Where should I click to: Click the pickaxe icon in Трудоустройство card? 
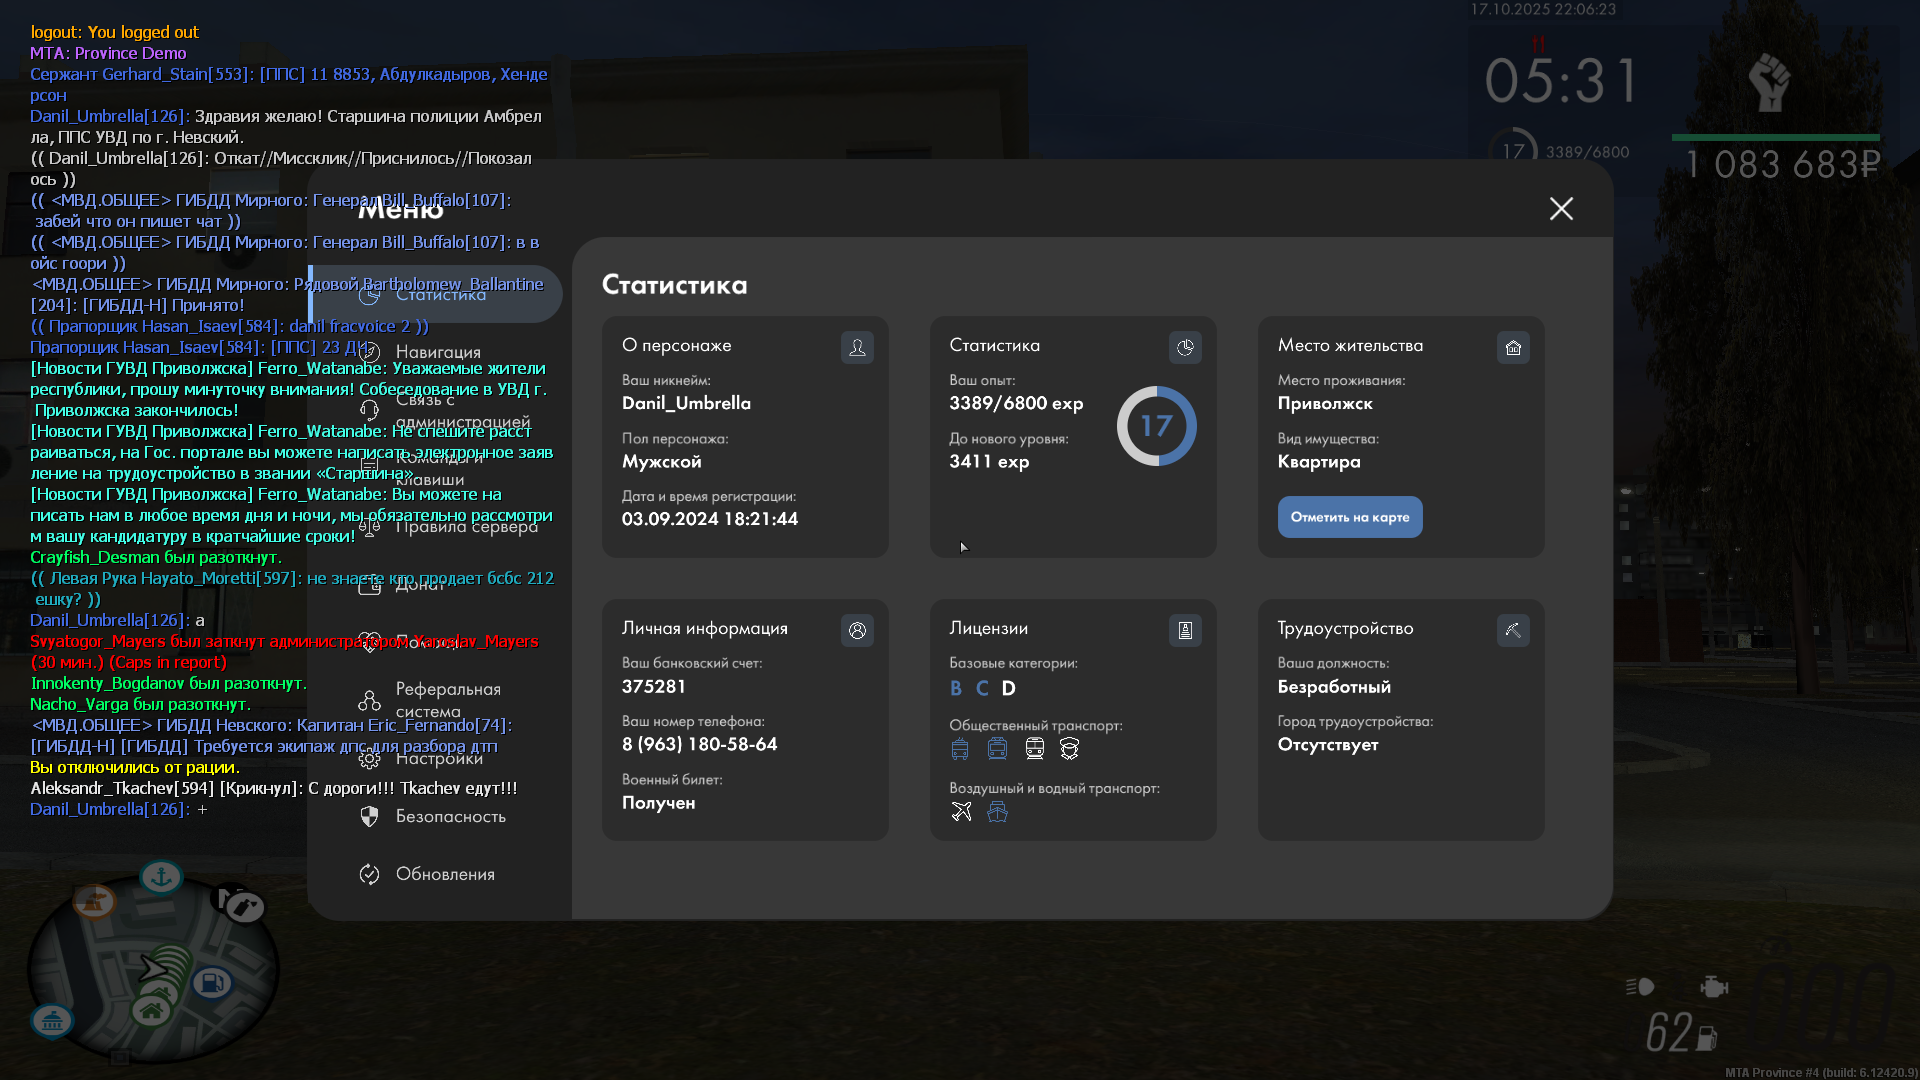click(1513, 630)
